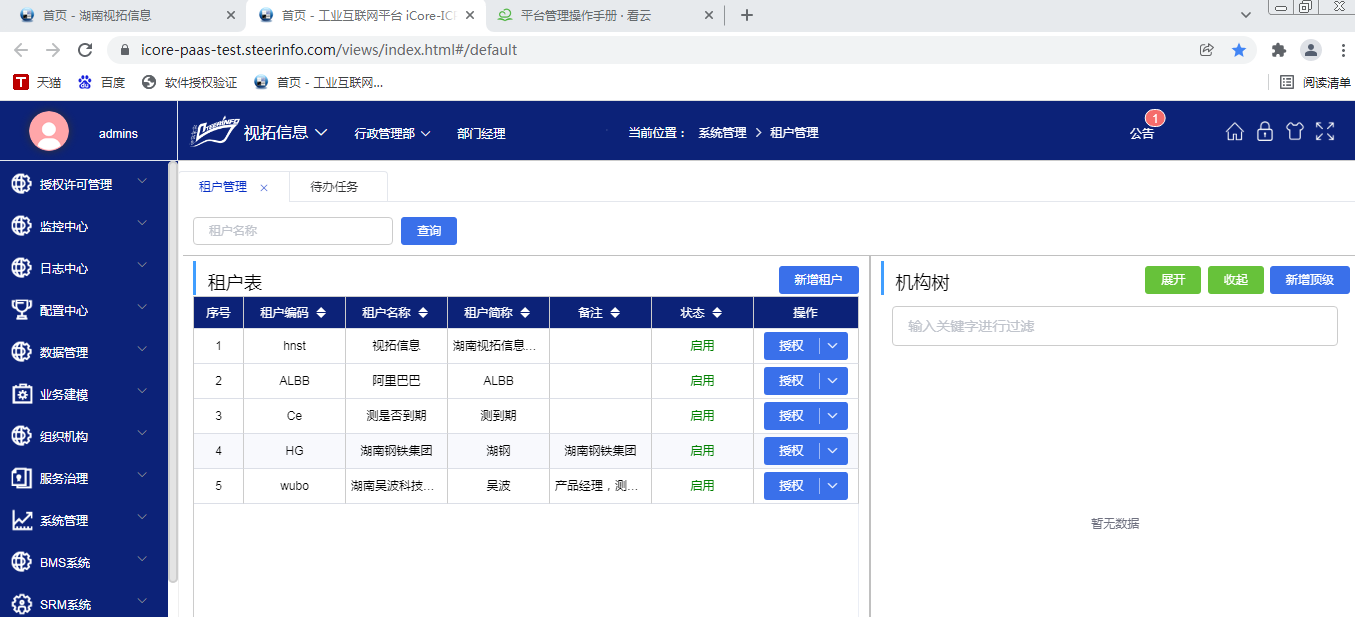Image resolution: width=1355 pixels, height=617 pixels.
Task: Click the lock screen icon
Action: [1265, 132]
